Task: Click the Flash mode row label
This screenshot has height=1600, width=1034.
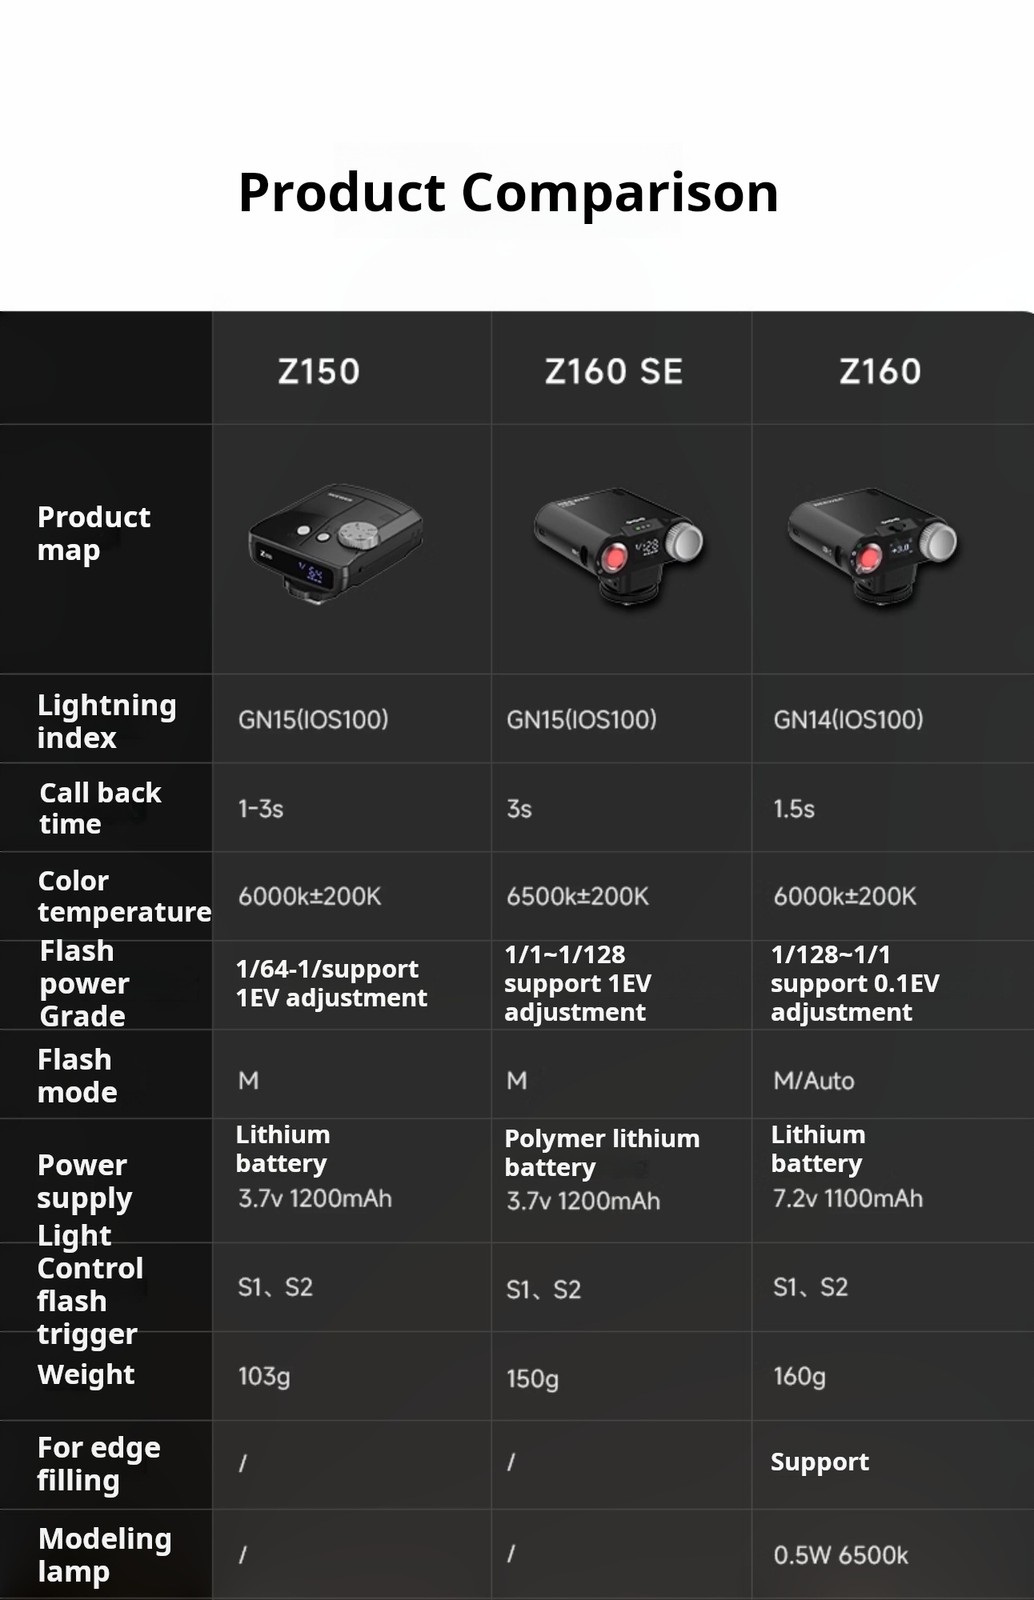Action: click(x=77, y=1075)
